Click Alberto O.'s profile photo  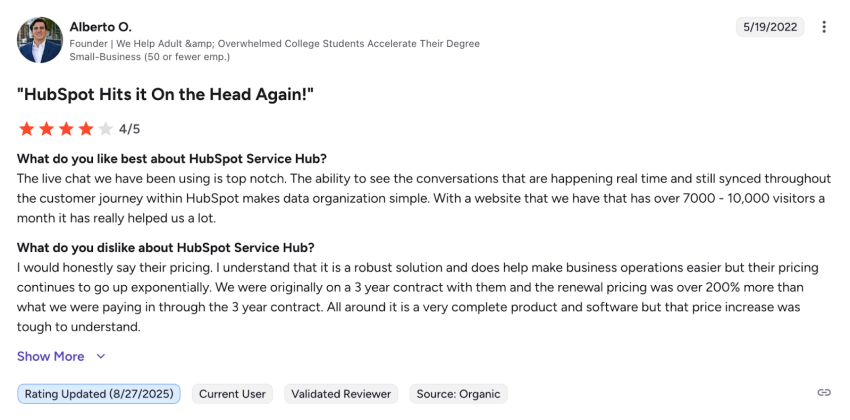tap(40, 39)
